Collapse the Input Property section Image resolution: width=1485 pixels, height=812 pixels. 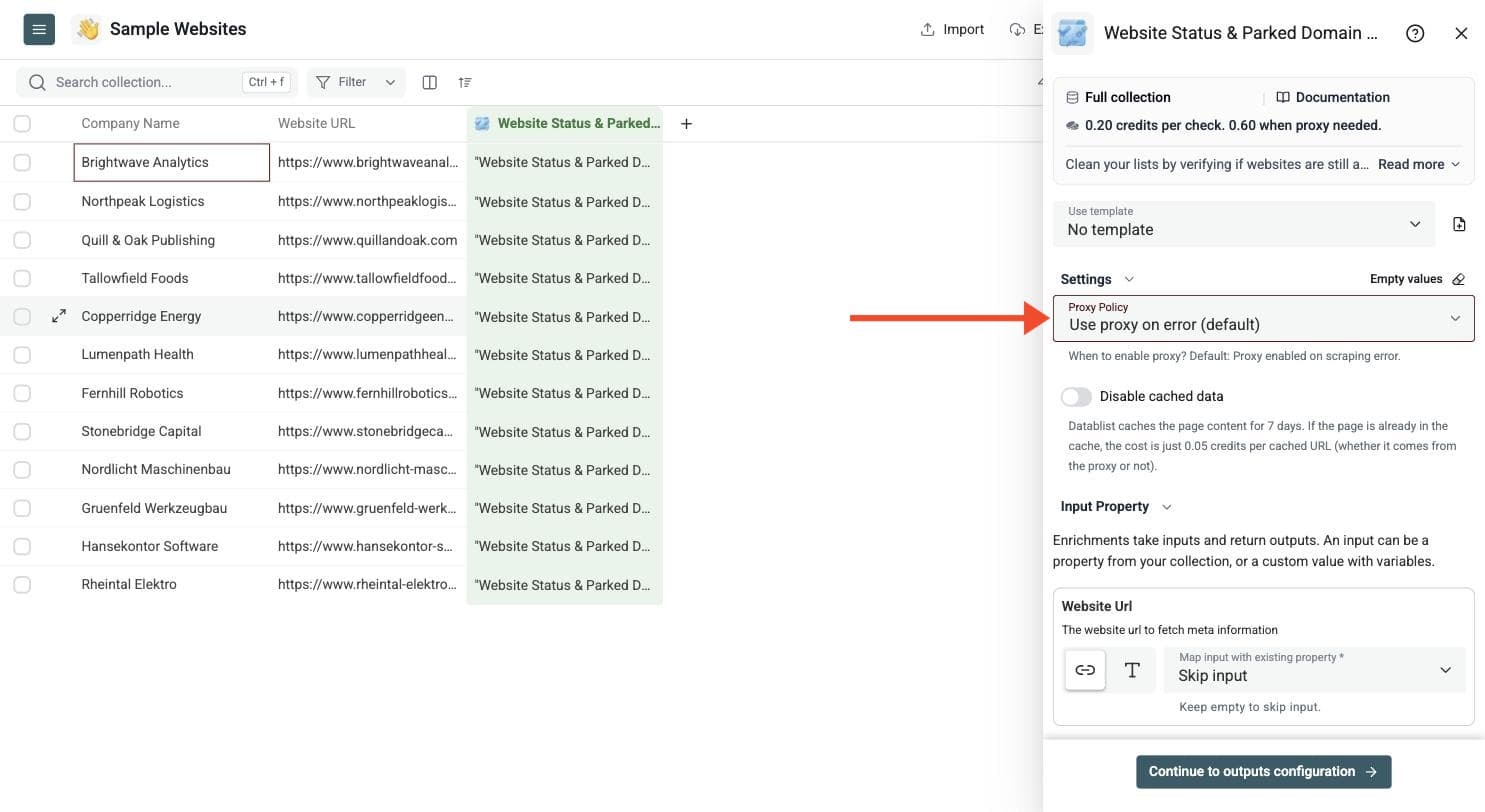click(x=1116, y=507)
